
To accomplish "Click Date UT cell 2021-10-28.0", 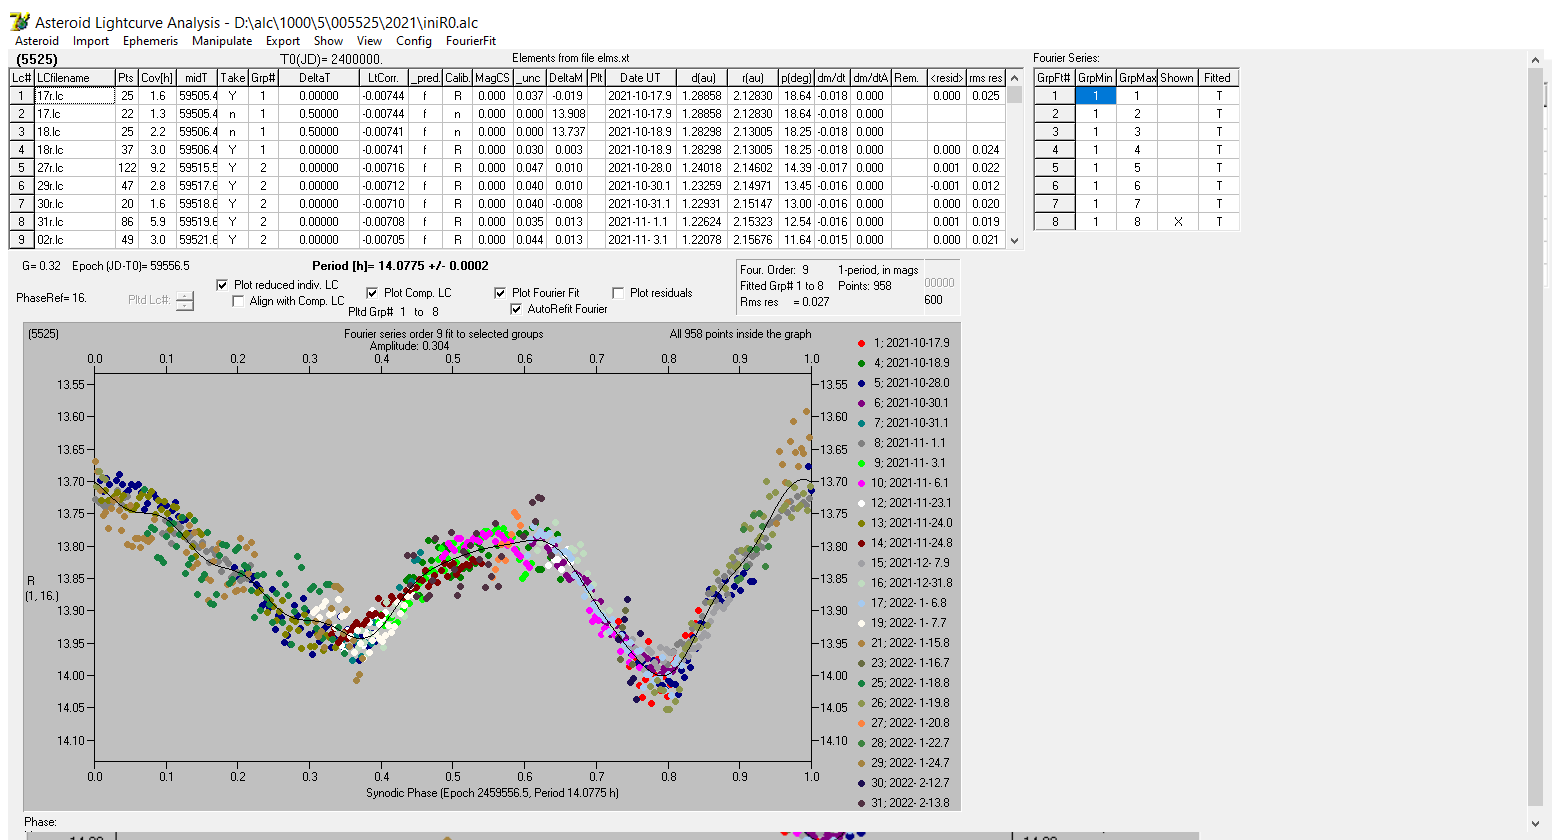I will point(640,168).
